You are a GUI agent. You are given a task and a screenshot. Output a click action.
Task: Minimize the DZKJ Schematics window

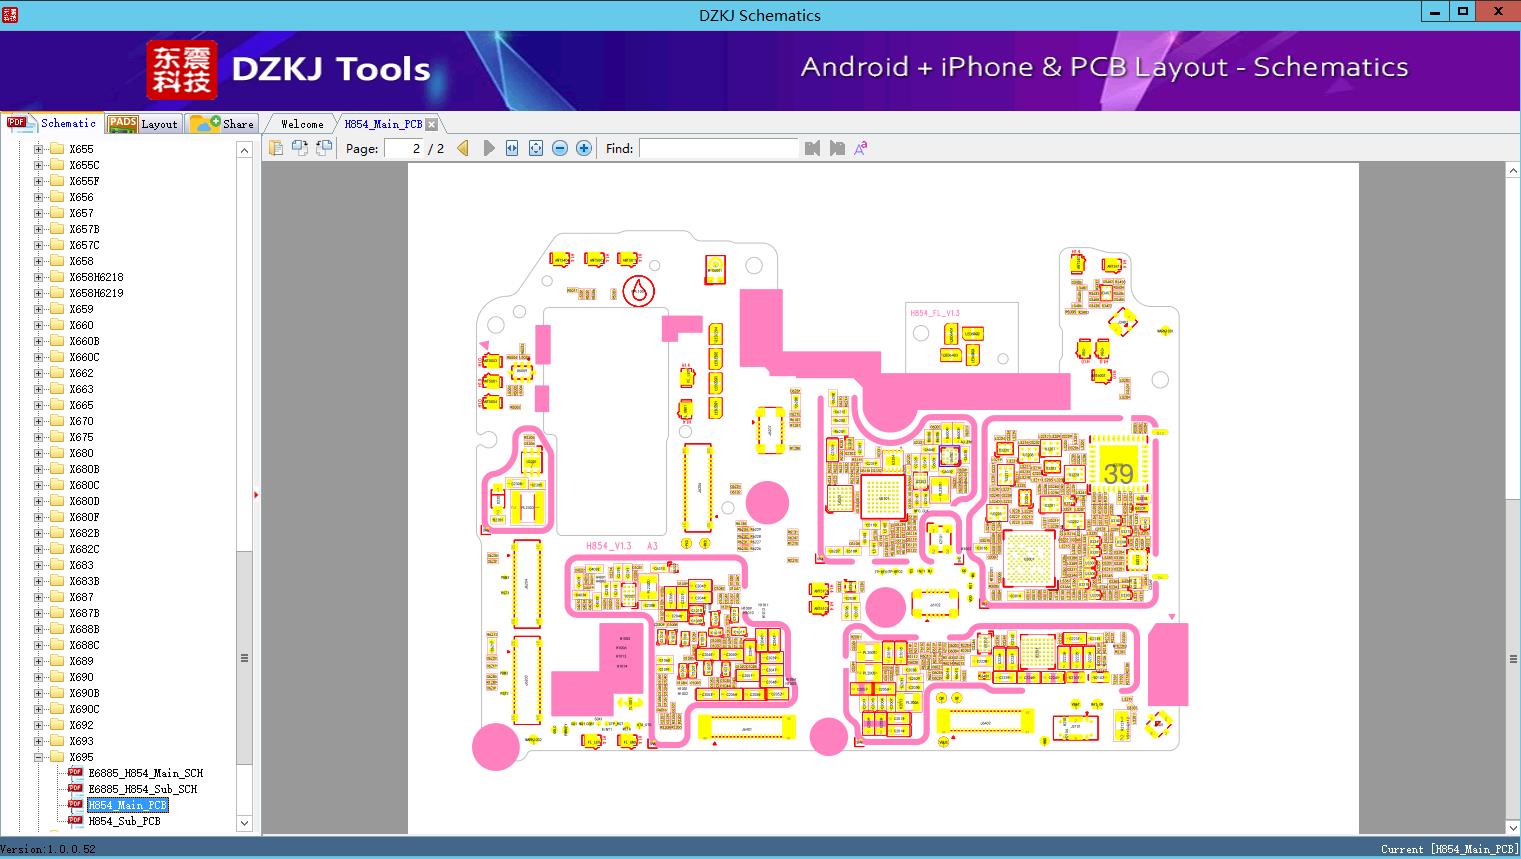1434,12
